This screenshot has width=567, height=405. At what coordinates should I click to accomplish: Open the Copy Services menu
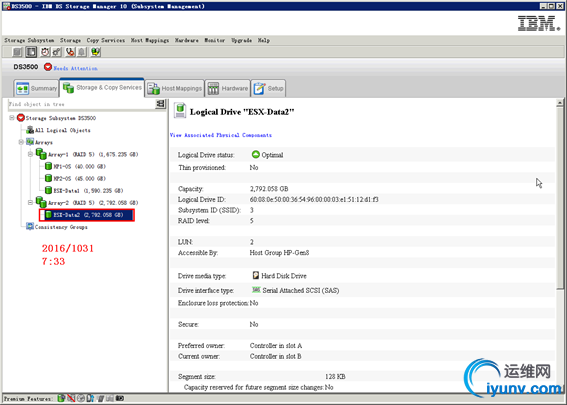(x=106, y=40)
